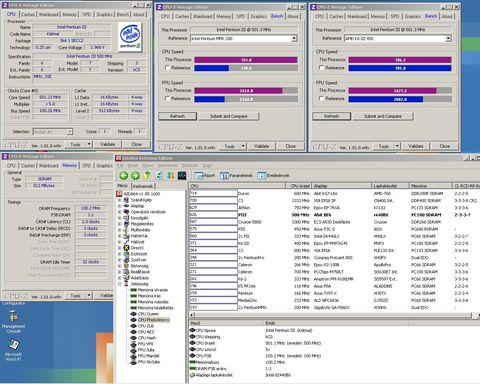The image size is (480, 384).
Task: Click the Duron 600 MHz result row
Action: click(334, 194)
